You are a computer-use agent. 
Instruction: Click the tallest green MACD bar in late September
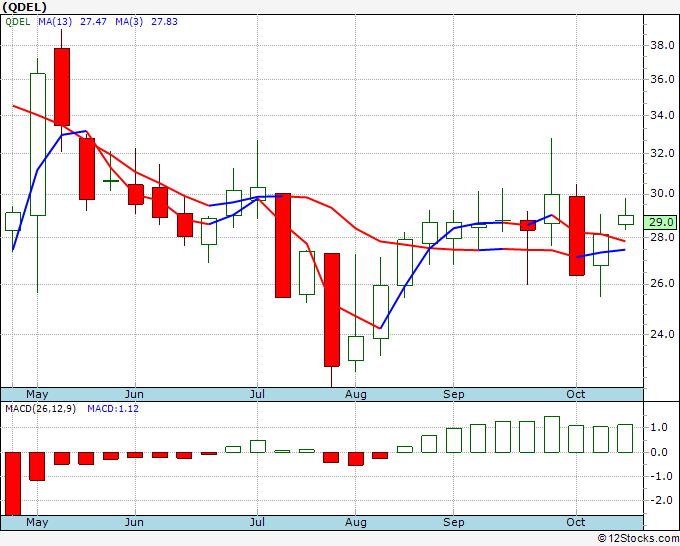pos(552,435)
